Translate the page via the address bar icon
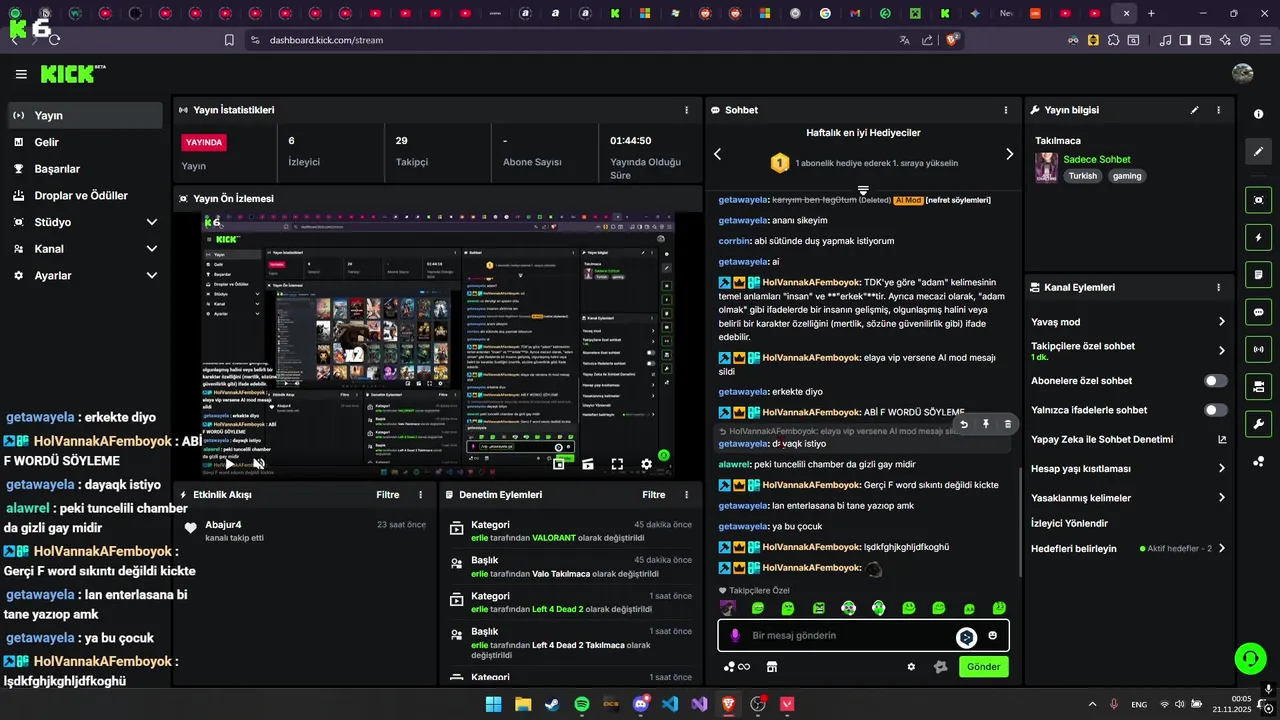 (x=905, y=40)
